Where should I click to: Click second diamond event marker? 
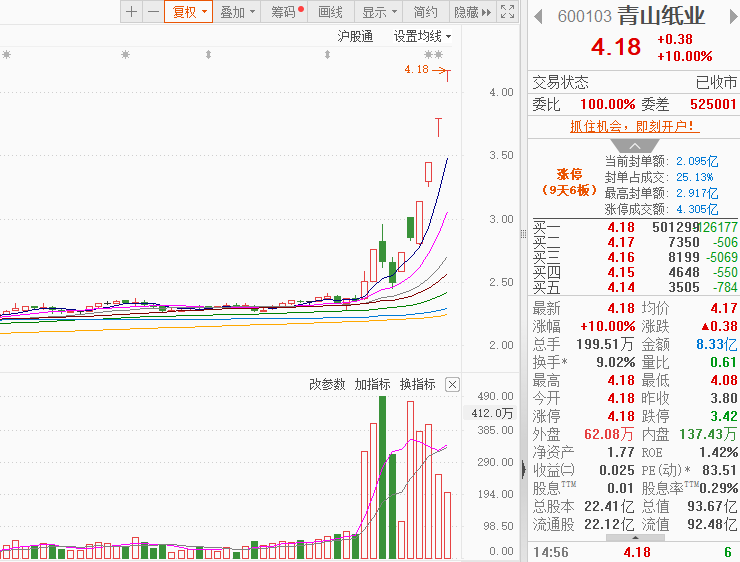(327, 55)
